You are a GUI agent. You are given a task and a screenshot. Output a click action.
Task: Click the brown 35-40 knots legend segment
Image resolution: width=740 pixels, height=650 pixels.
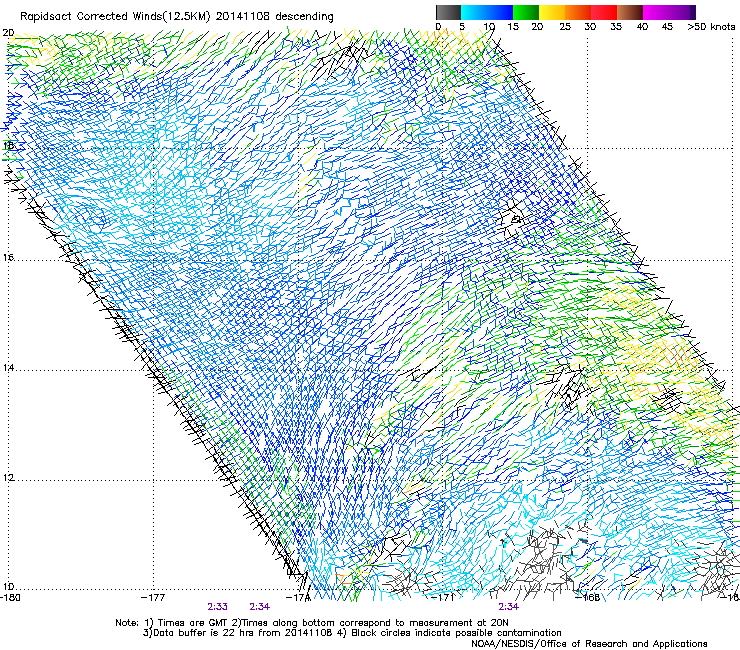(630, 12)
